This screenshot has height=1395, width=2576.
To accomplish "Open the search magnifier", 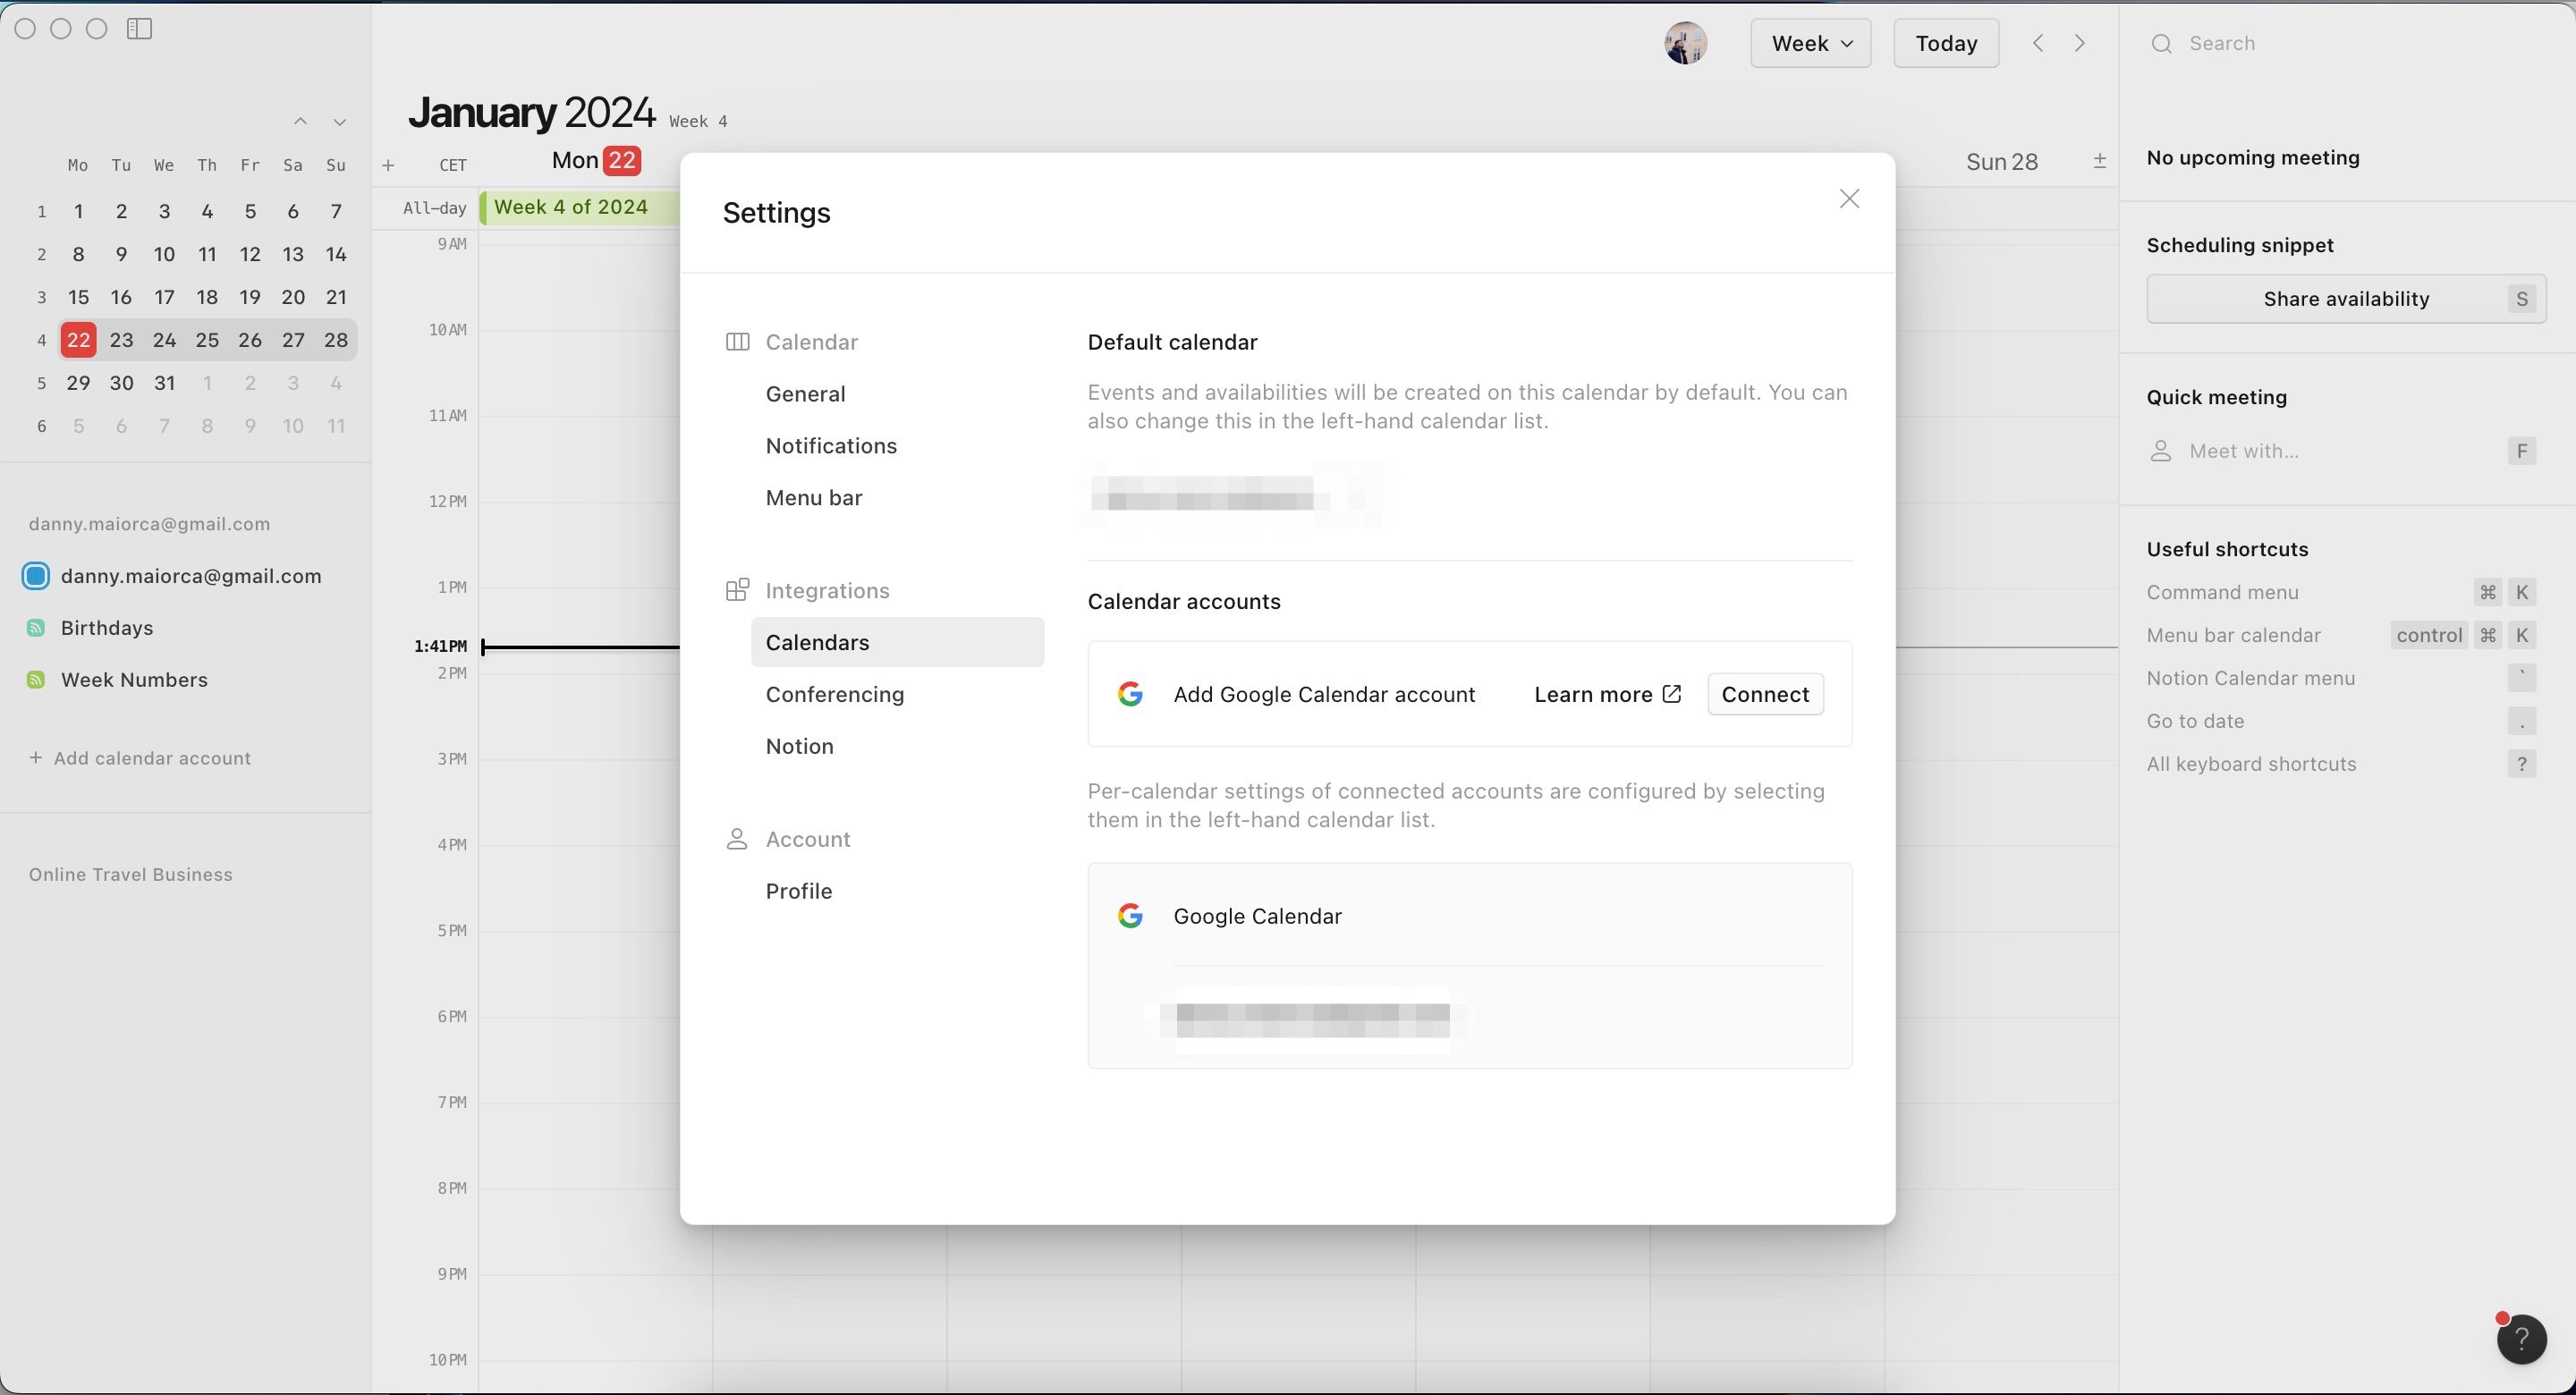I will [2162, 43].
